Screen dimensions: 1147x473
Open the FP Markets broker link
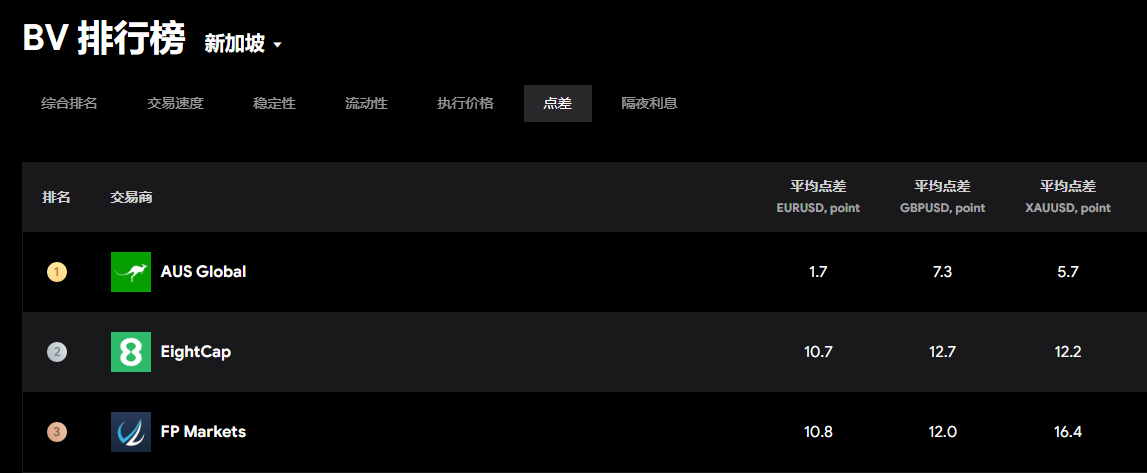point(203,432)
